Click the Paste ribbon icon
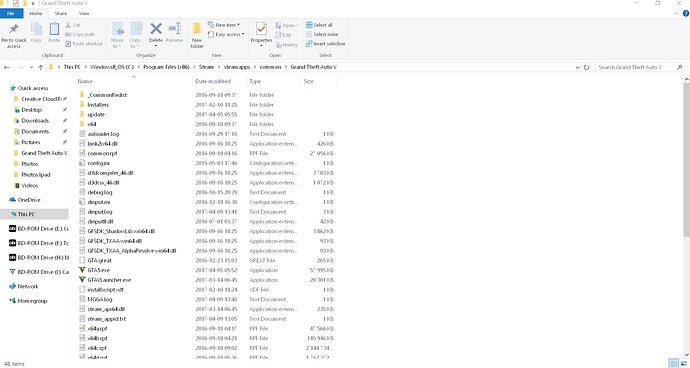 54,29
